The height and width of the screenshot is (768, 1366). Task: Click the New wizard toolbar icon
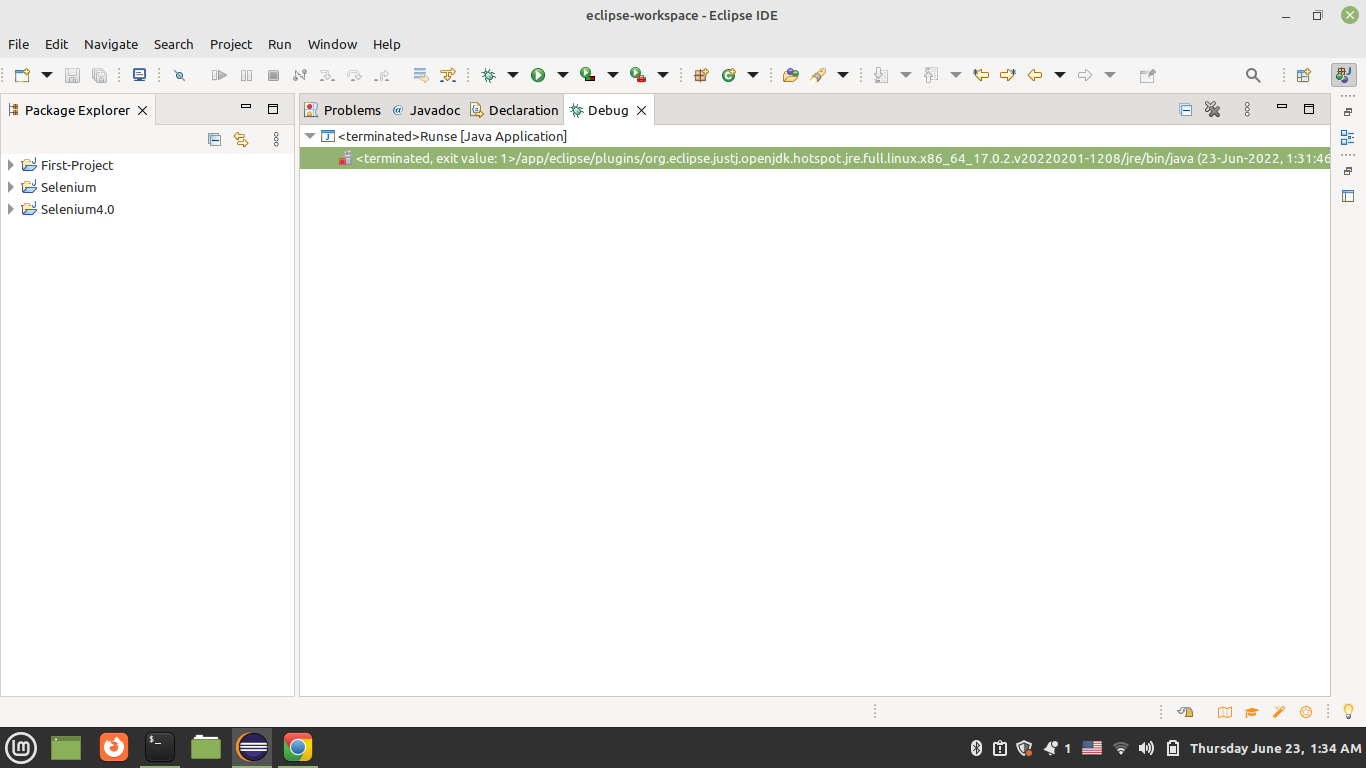[22, 75]
